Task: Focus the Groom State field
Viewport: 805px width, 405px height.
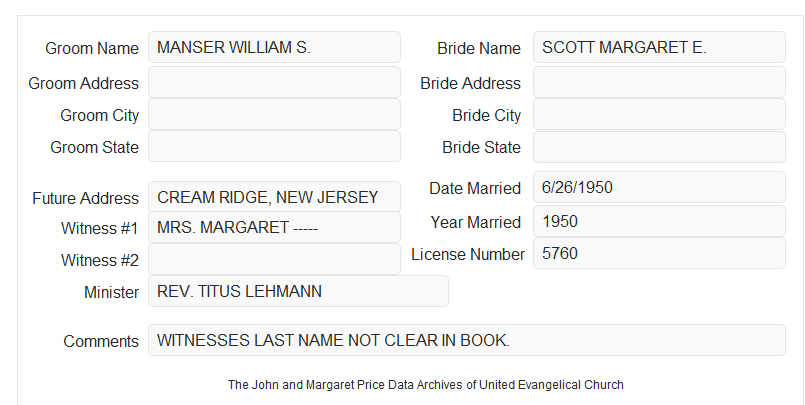Action: point(274,146)
